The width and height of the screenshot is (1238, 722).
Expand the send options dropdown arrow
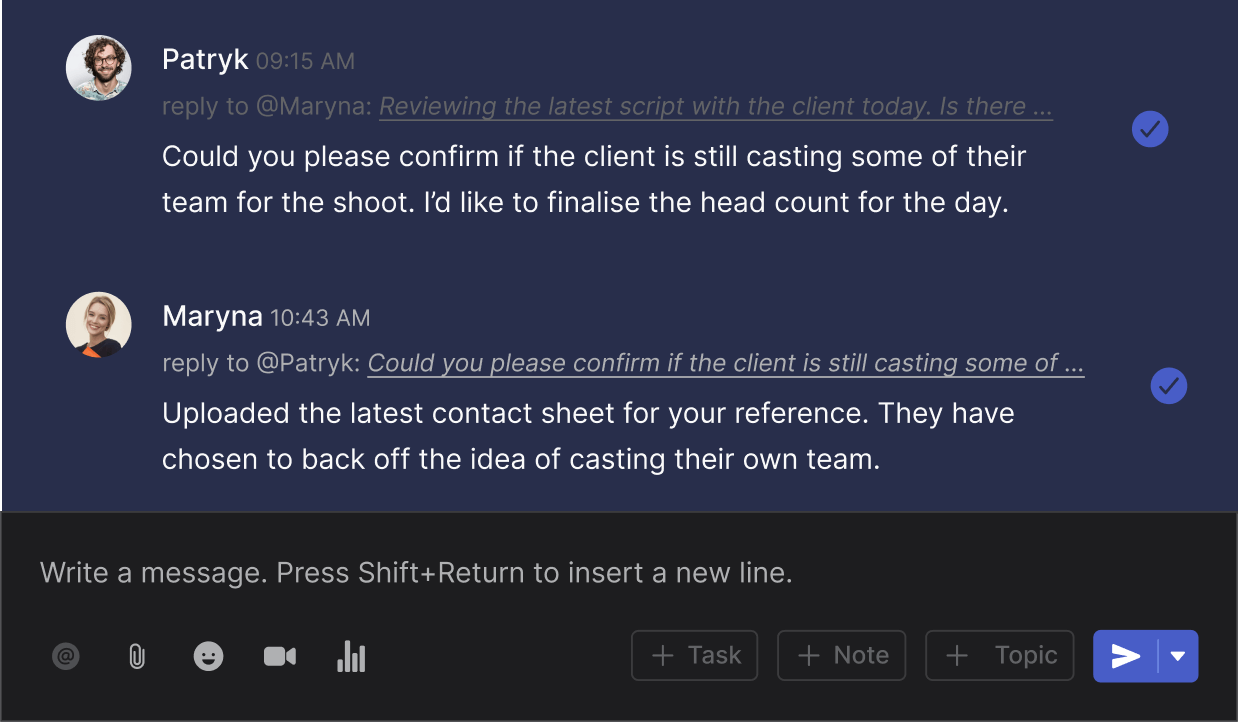point(1178,656)
